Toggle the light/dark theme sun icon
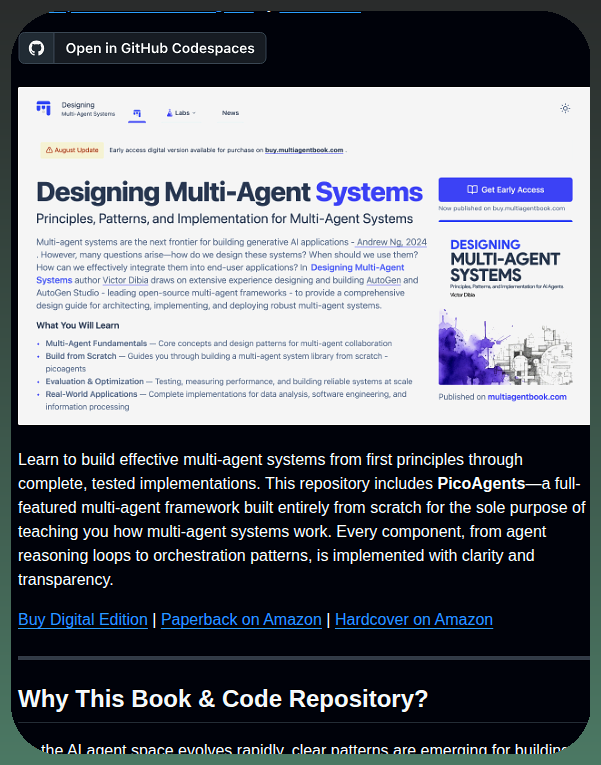601x765 pixels. click(565, 108)
